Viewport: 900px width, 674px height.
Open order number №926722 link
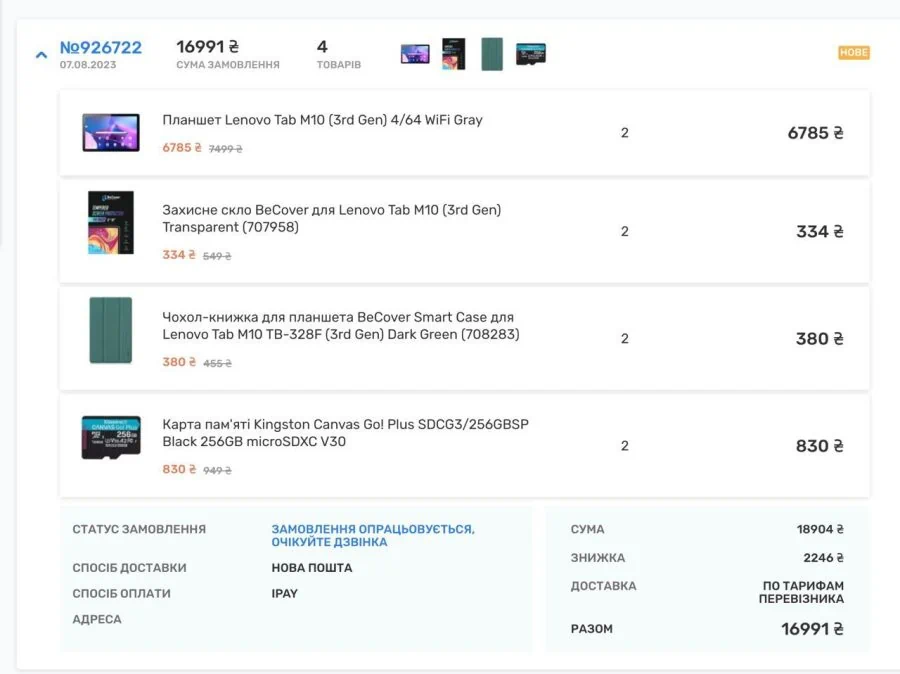point(101,47)
